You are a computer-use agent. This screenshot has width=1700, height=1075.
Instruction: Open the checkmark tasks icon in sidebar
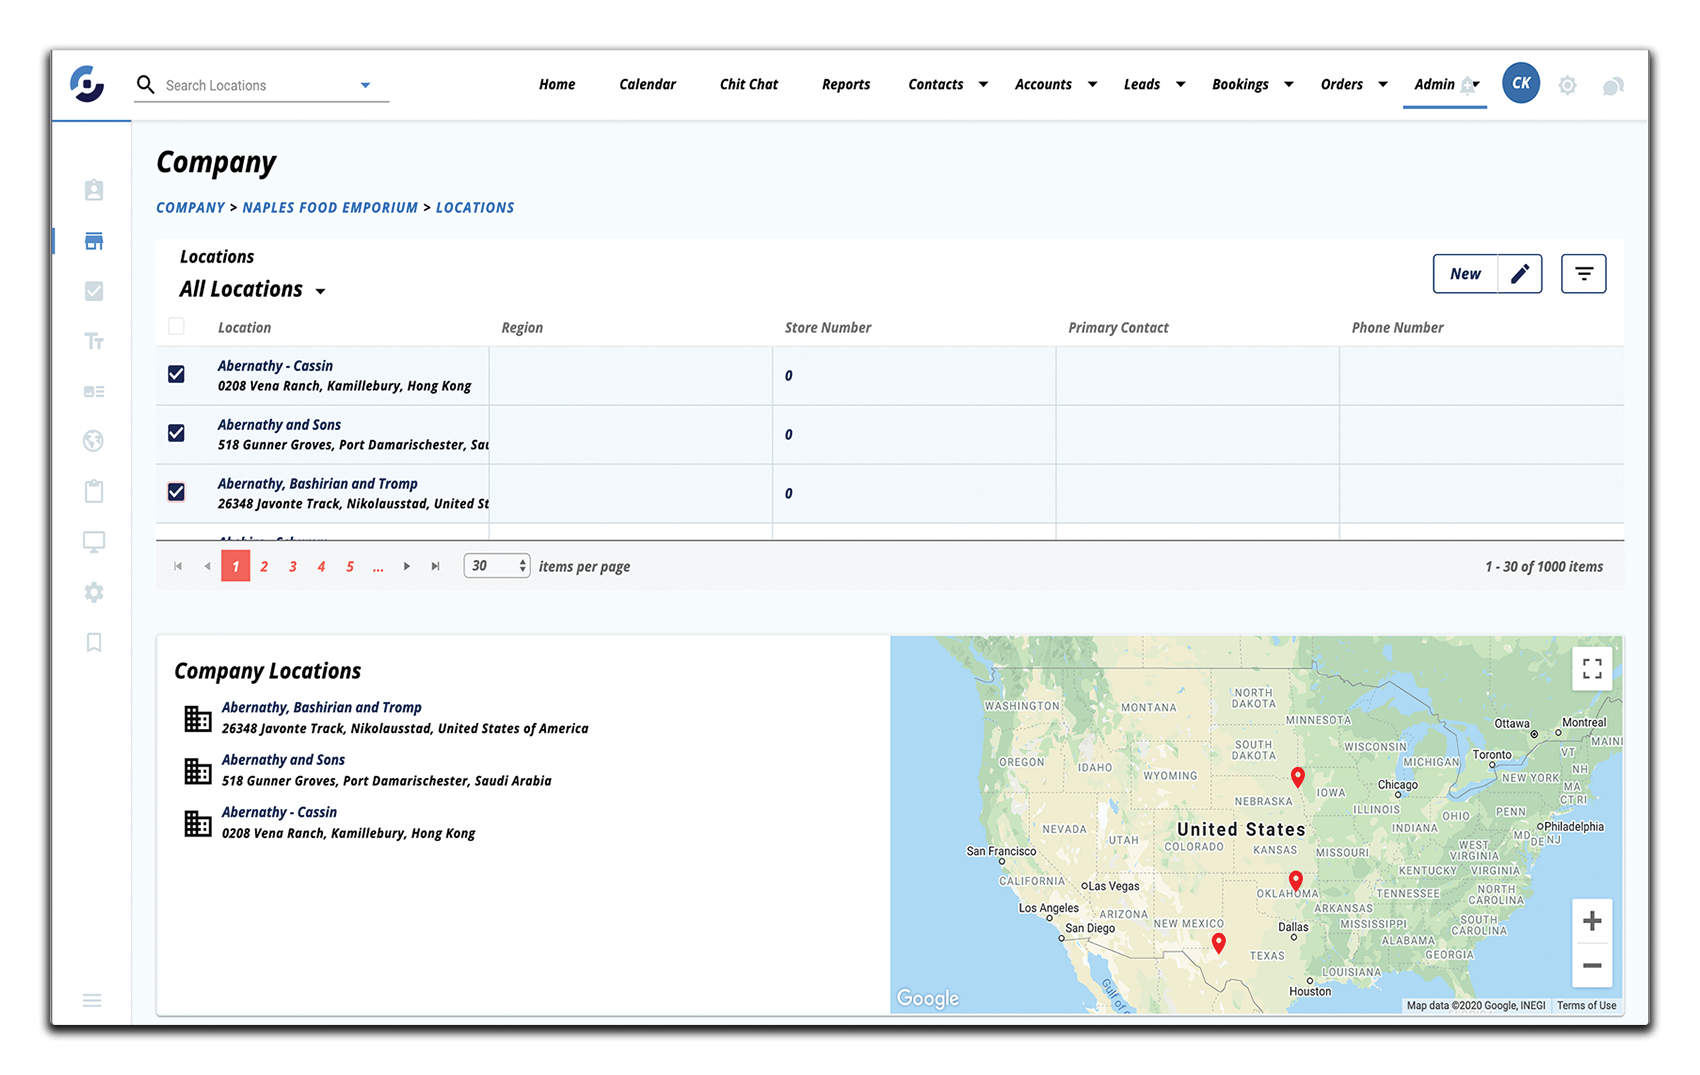point(94,291)
